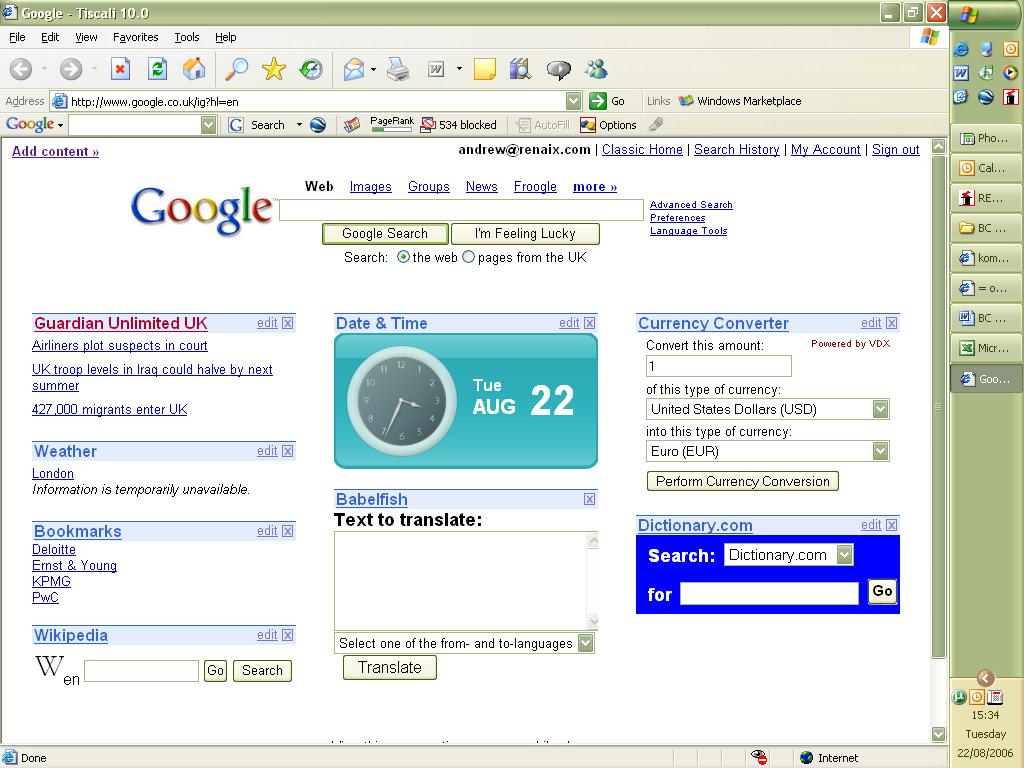
Task: Go to the browser Home page icon
Action: [194, 69]
